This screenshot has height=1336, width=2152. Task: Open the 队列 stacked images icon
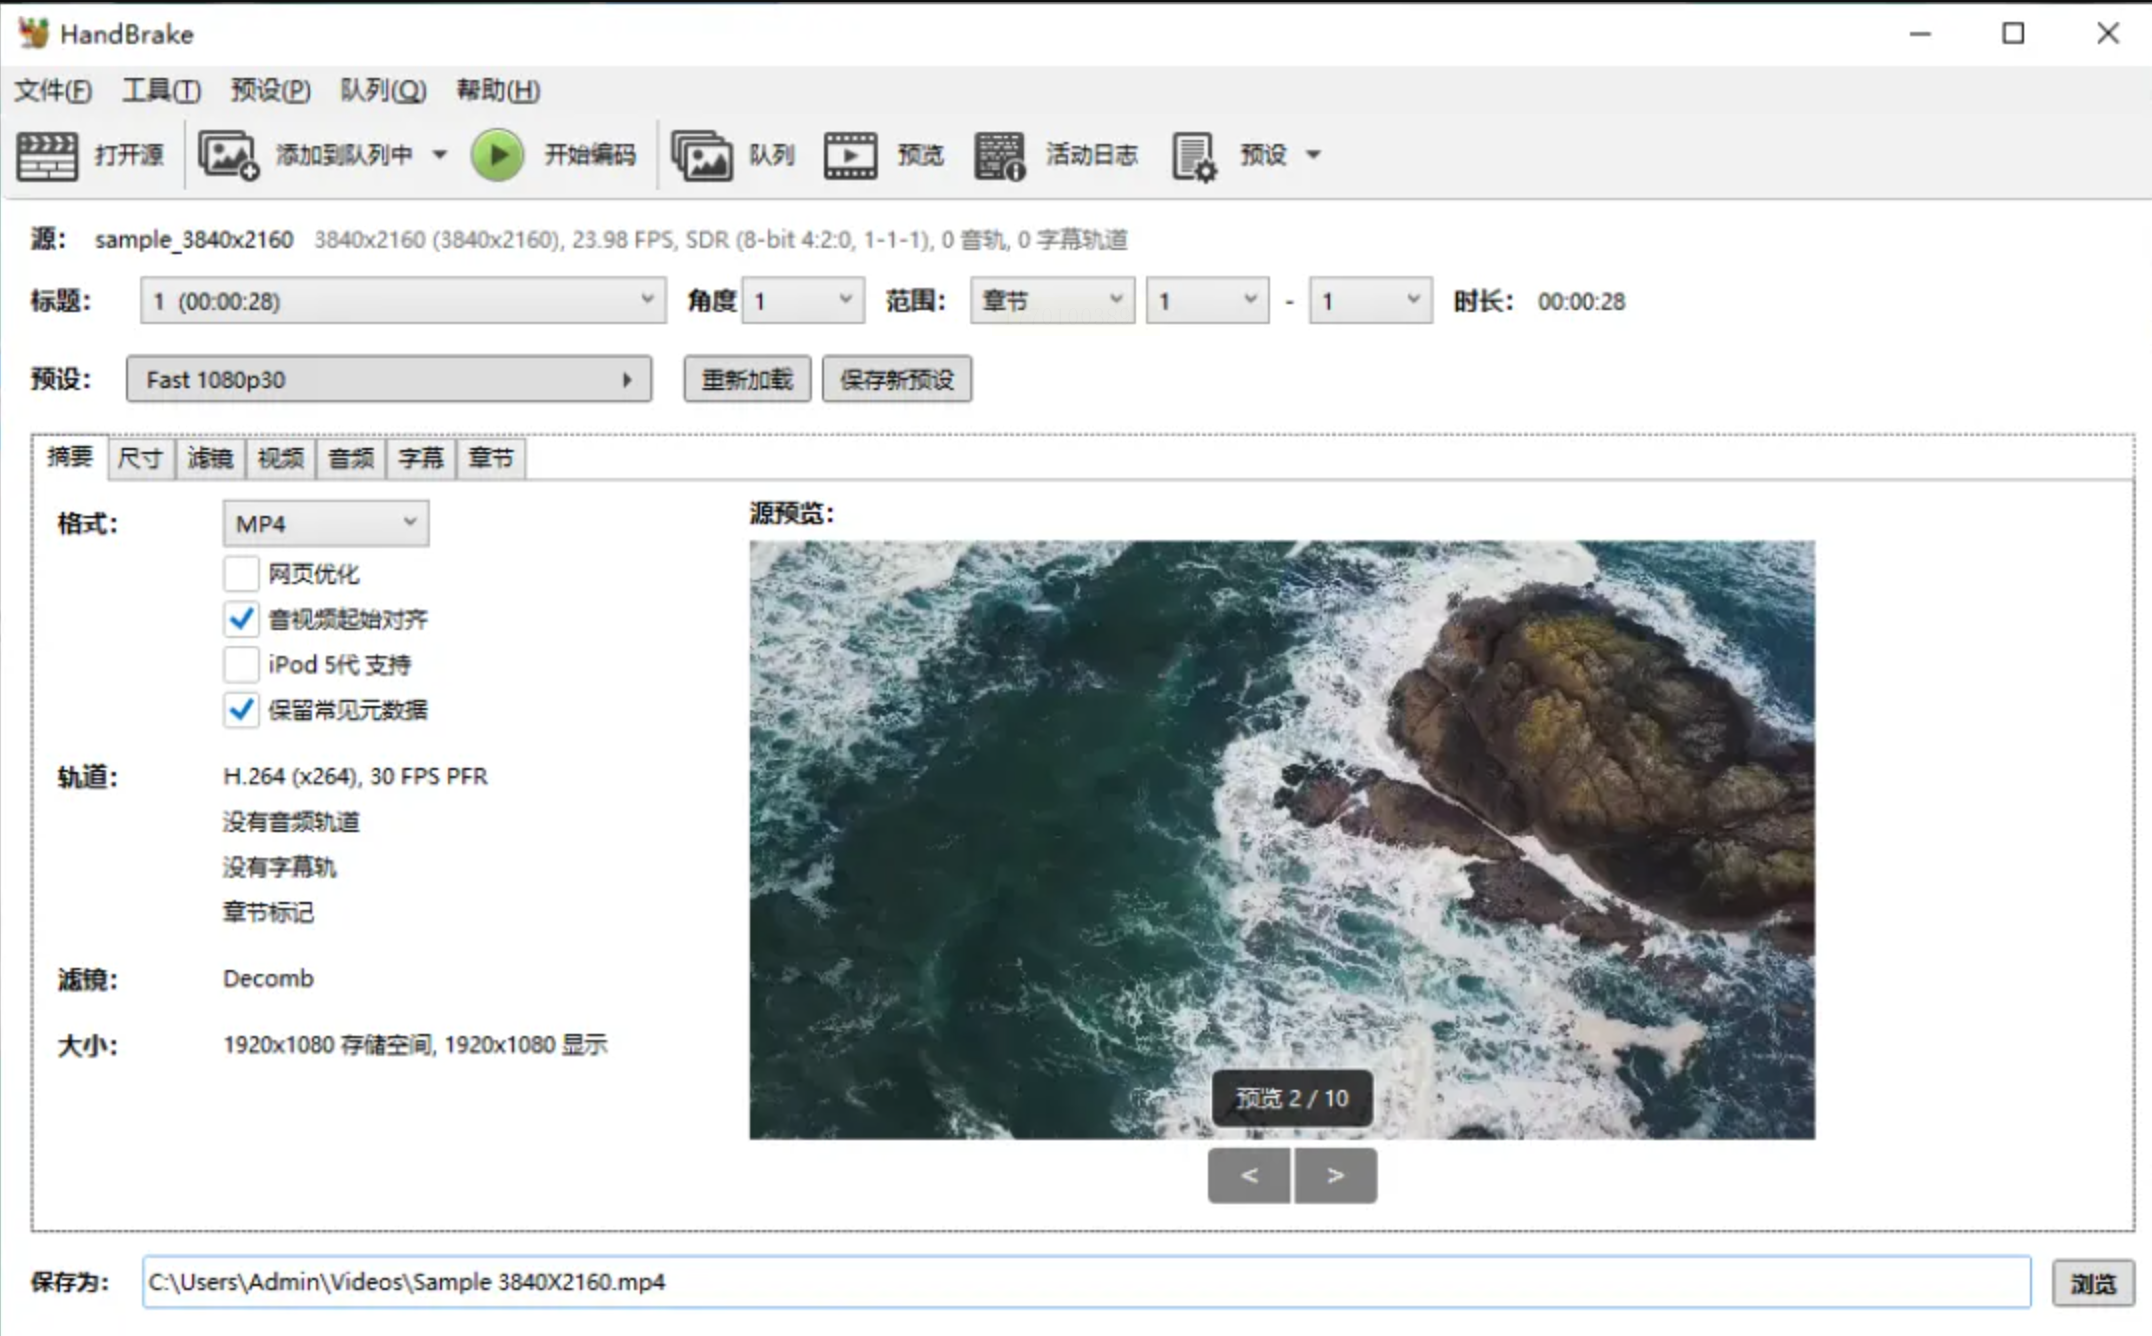click(701, 155)
